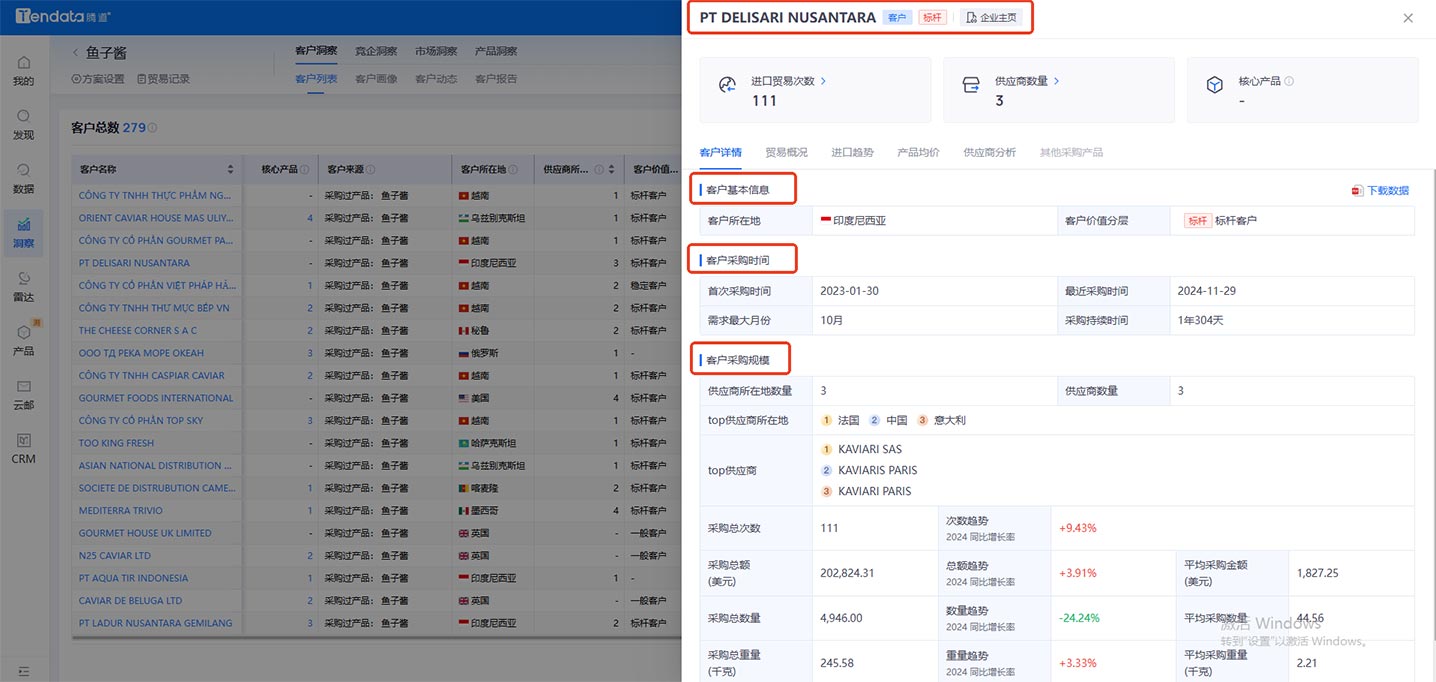Switch to 供应商分析 tab

(x=989, y=152)
